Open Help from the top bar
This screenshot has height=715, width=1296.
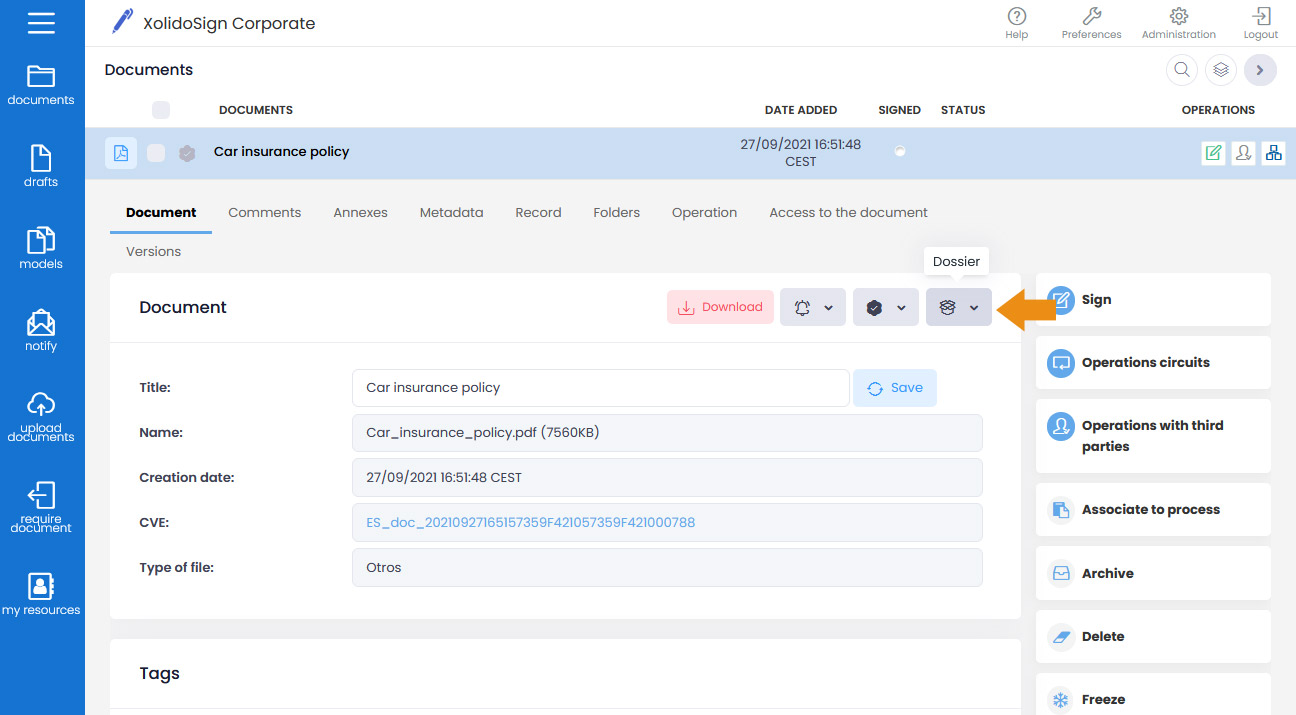[x=1017, y=23]
